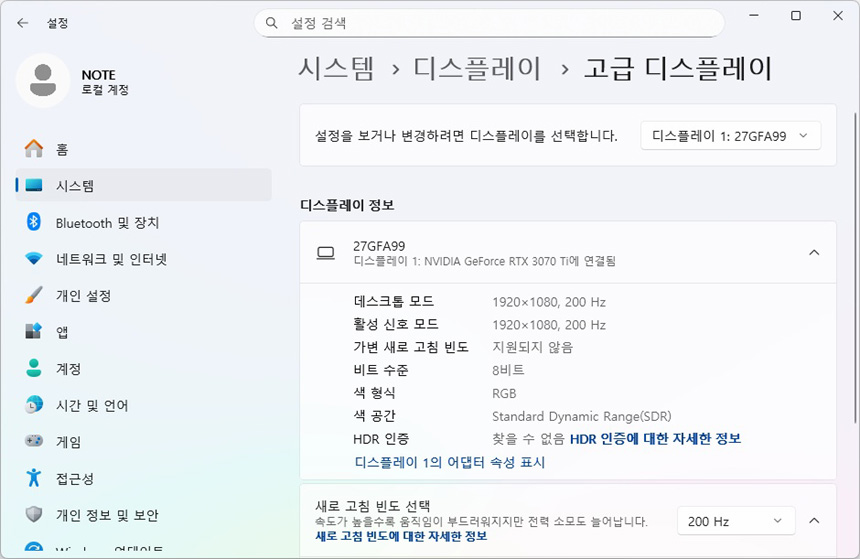Viewport: 860px width, 559px height.
Task: Go to 디스플레이 in the breadcrumb
Action: pos(477,68)
